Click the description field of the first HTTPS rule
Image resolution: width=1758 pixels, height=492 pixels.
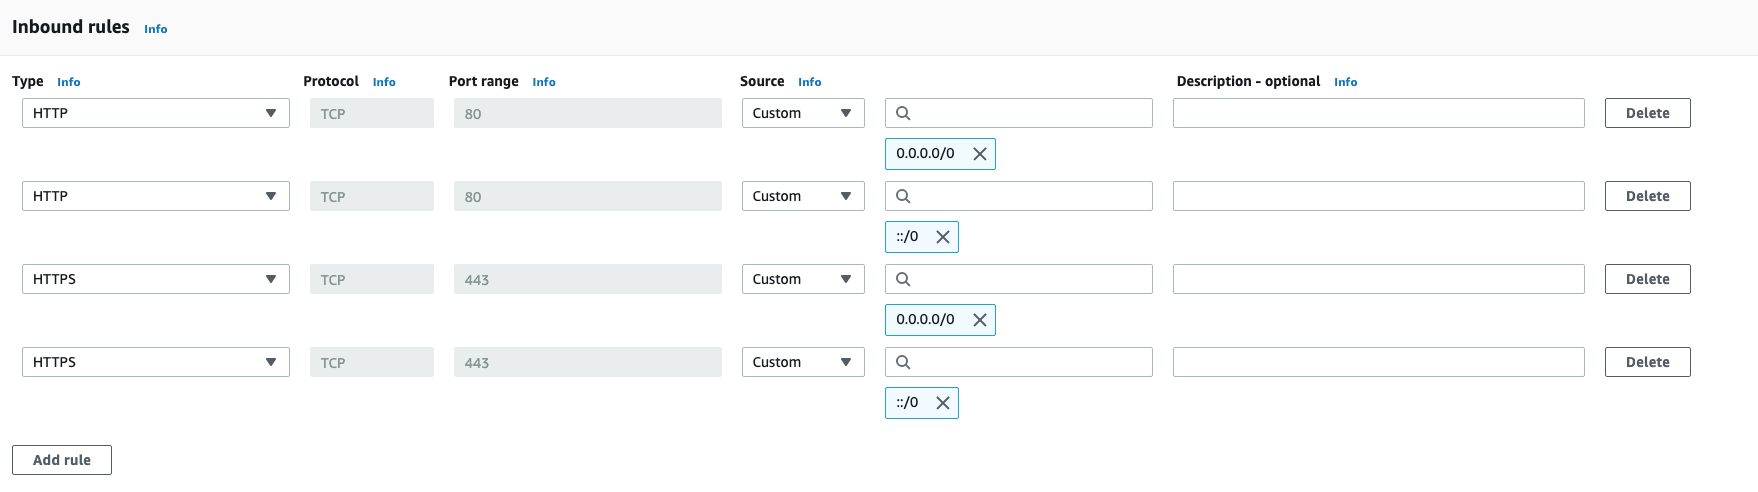1378,279
